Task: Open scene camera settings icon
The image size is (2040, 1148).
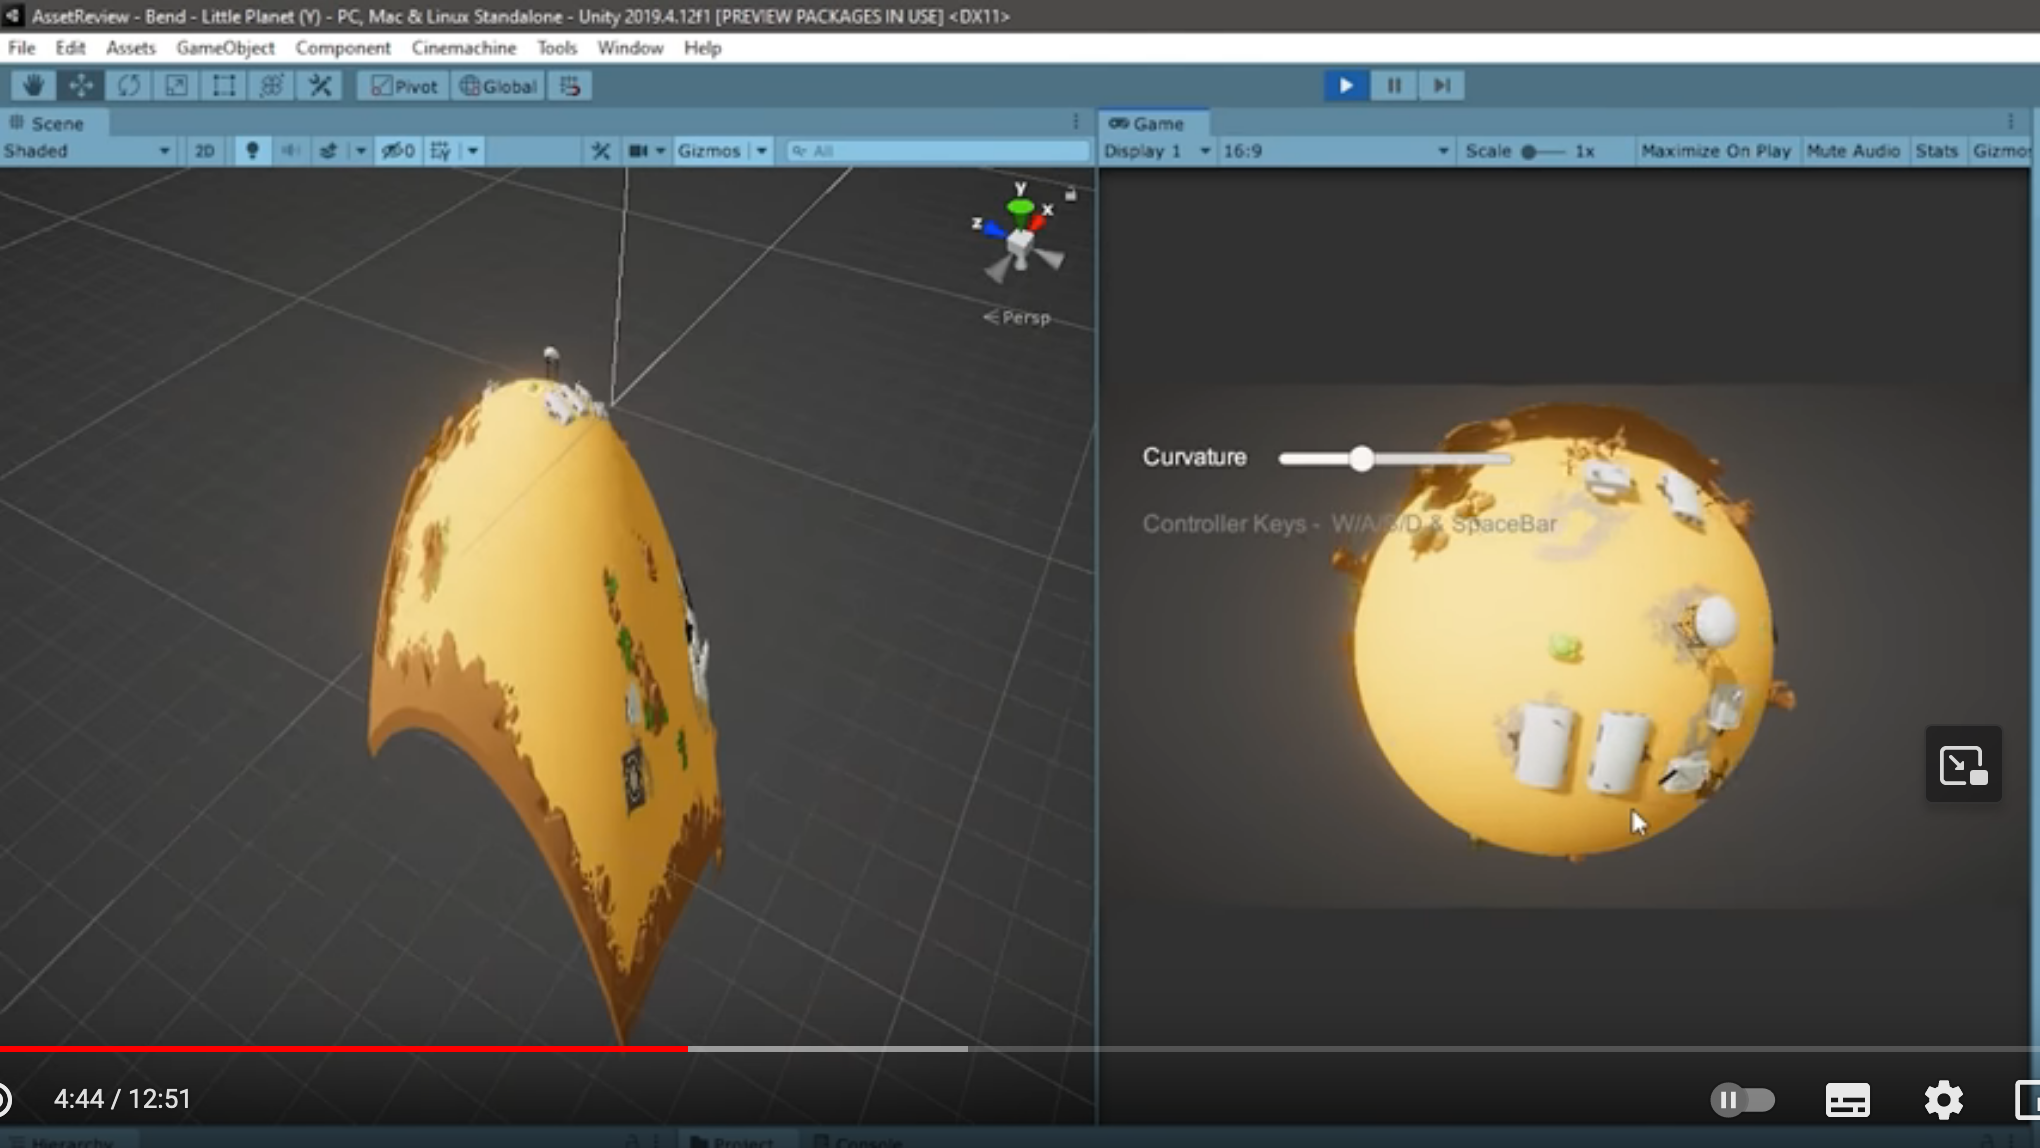Action: [x=637, y=151]
